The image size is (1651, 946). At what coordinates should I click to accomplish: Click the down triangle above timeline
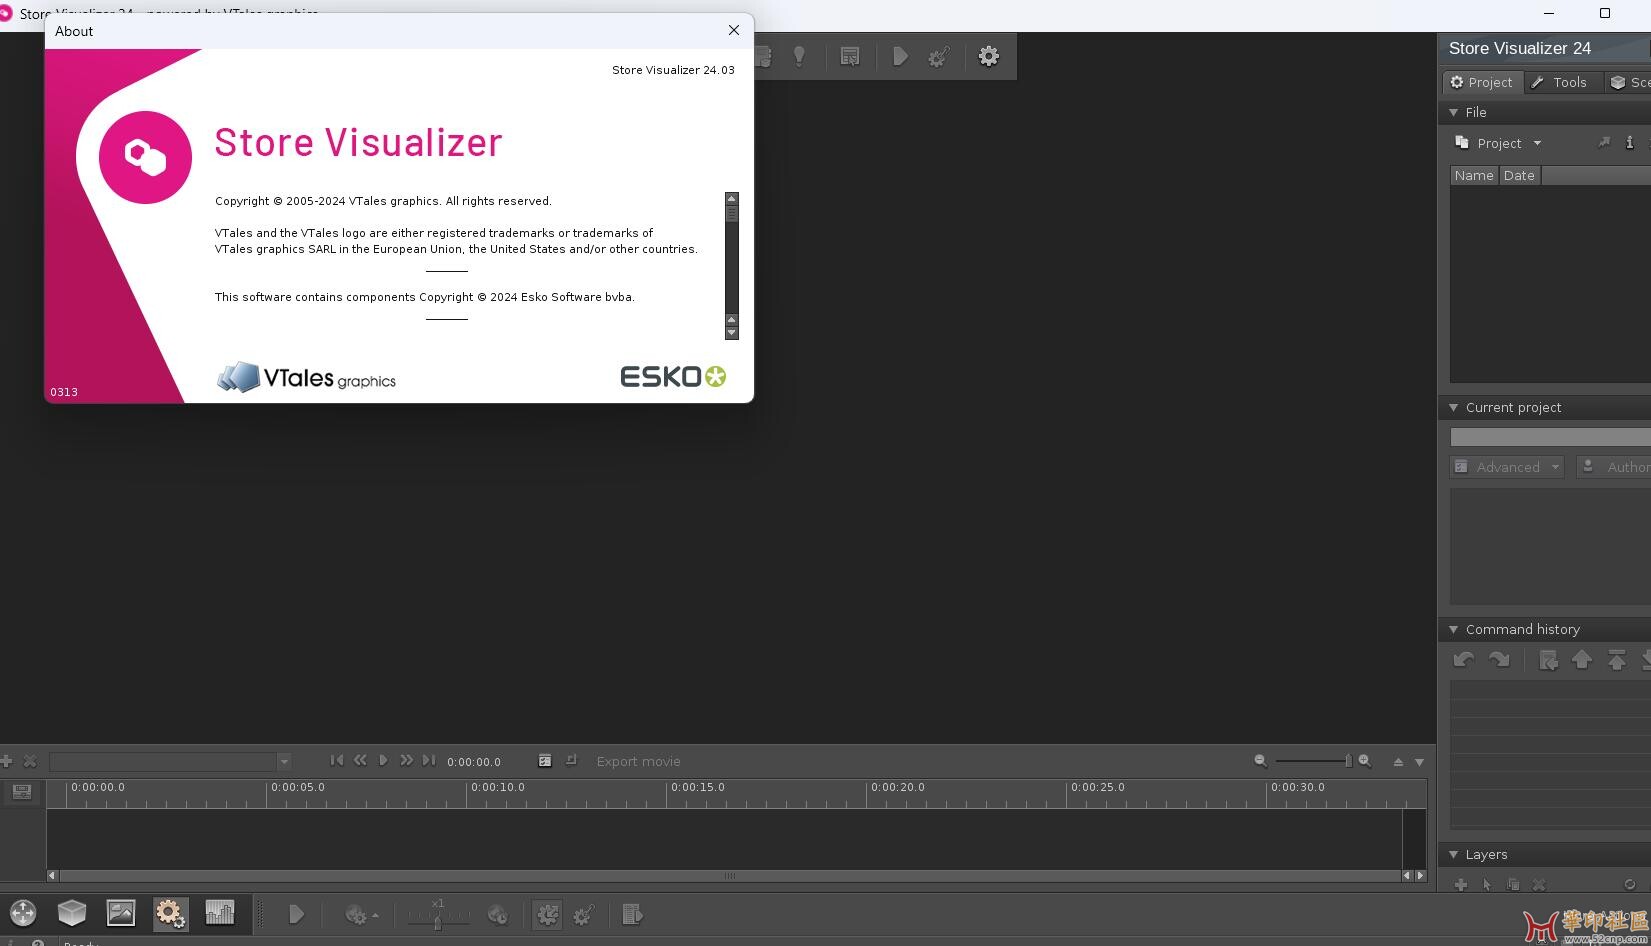pyautogui.click(x=1419, y=762)
